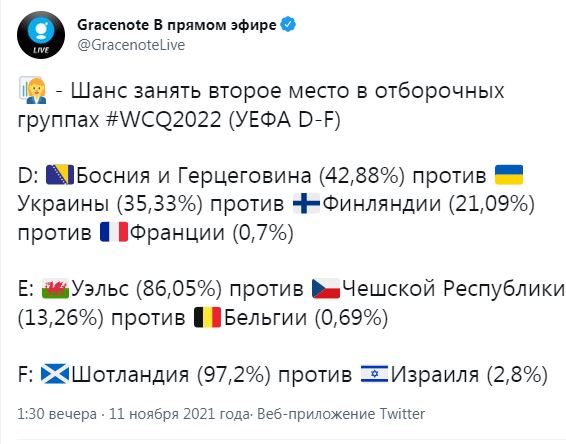Click the Шотландия (97,2%) text

(171, 375)
